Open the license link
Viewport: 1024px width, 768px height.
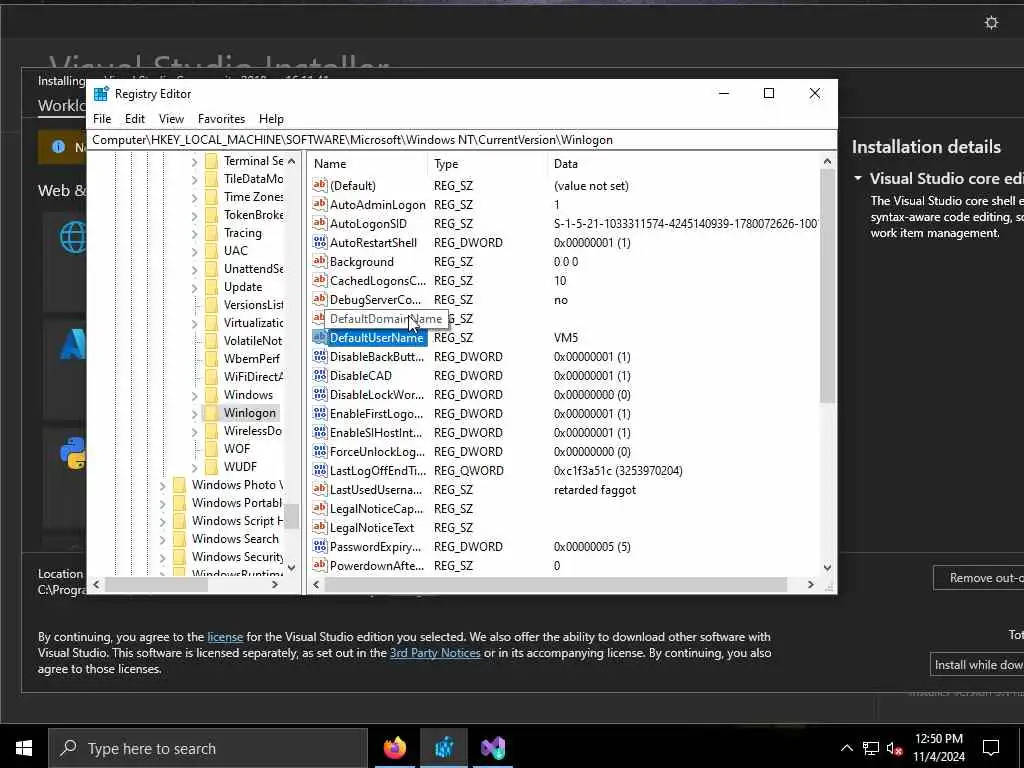click(225, 637)
